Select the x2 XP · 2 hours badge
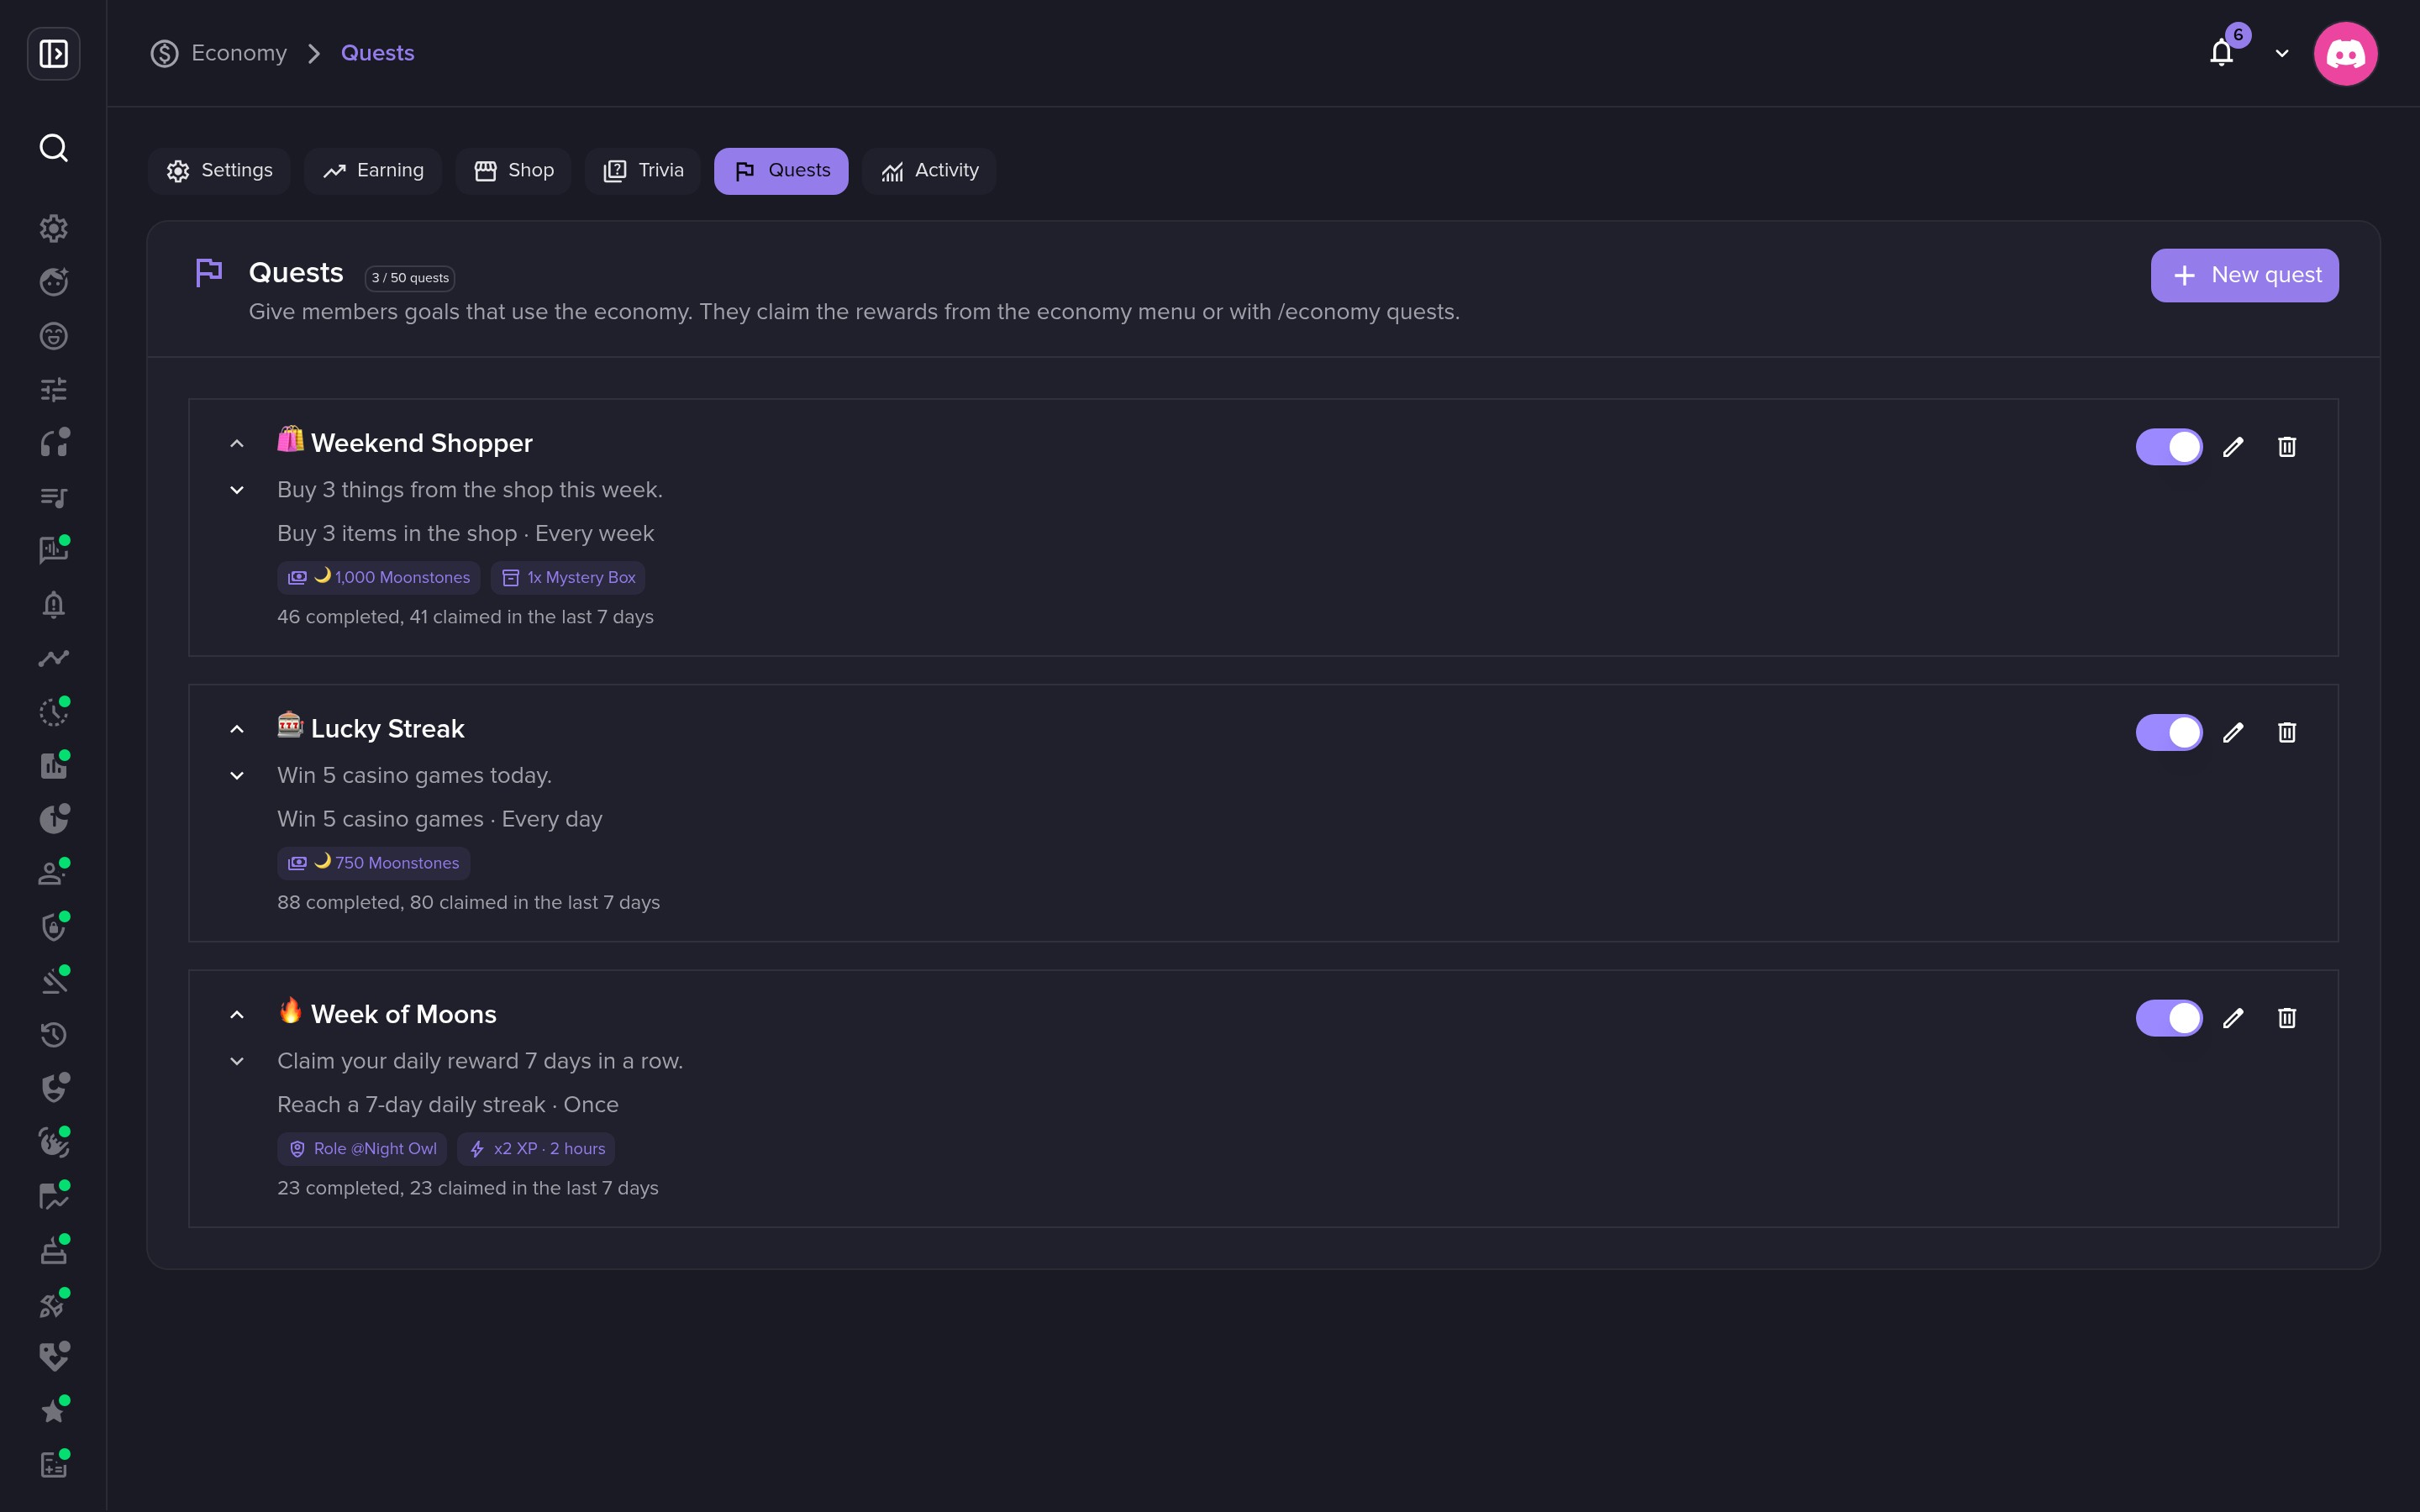 pos(536,1149)
